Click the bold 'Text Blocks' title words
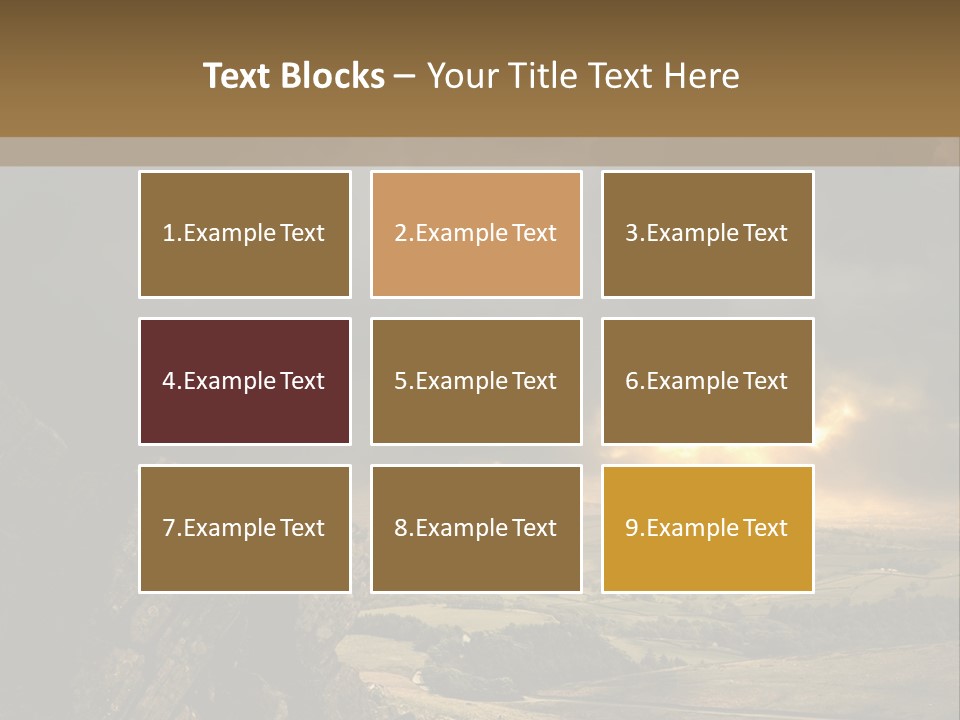This screenshot has height=720, width=960. coord(293,76)
